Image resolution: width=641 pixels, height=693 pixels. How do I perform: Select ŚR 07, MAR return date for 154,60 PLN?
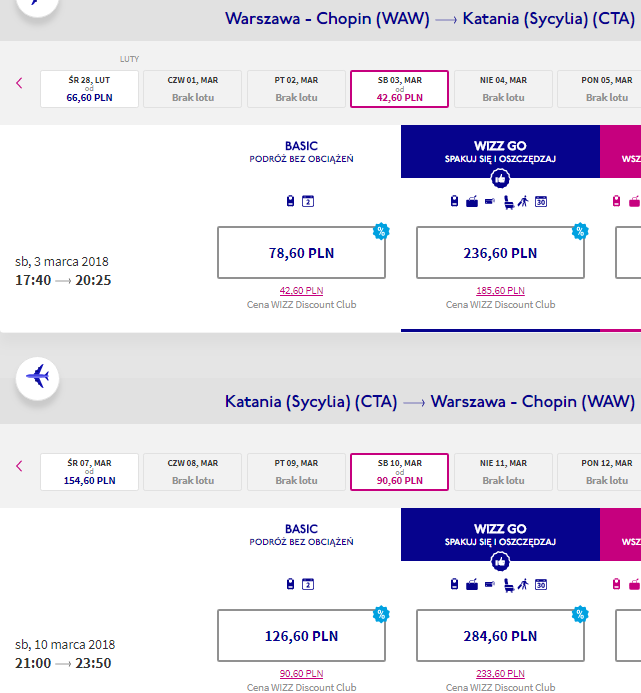click(89, 472)
